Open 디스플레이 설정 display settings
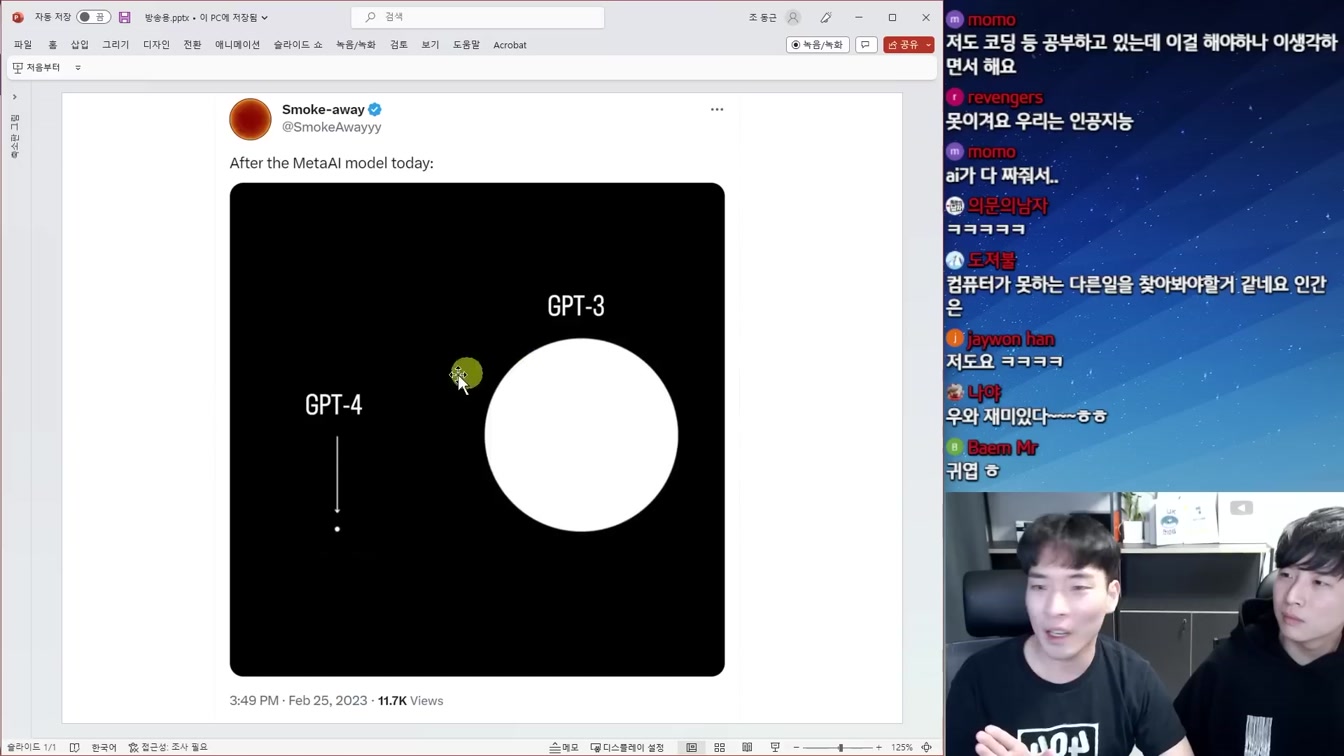Image resolution: width=1344 pixels, height=756 pixels. (x=627, y=747)
